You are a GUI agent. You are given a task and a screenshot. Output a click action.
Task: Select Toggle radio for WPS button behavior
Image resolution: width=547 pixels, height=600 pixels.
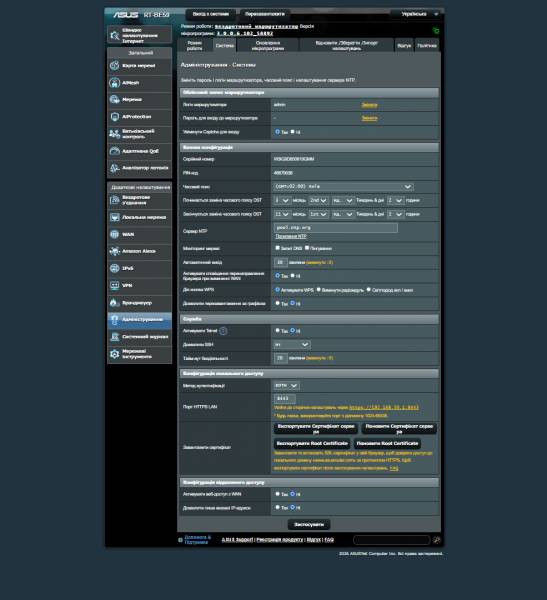pyautogui.click(x=318, y=290)
